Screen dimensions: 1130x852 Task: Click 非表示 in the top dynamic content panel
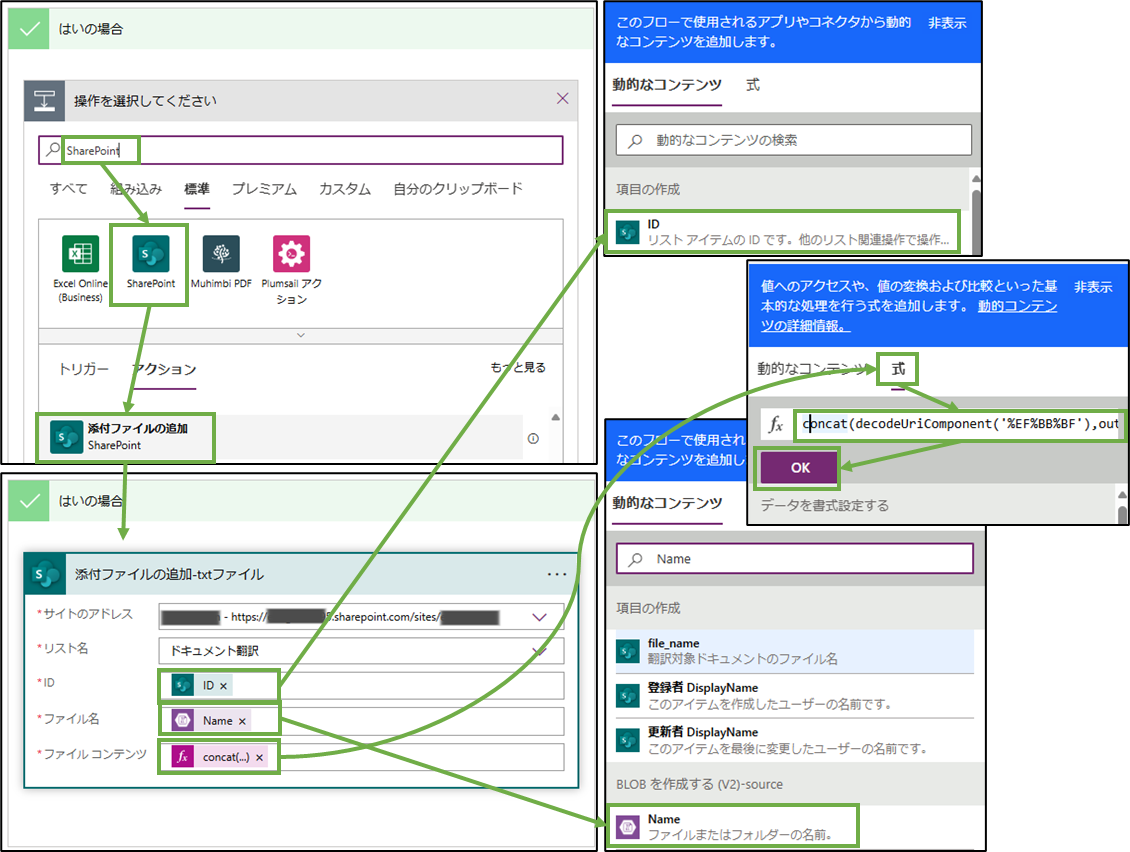(947, 23)
